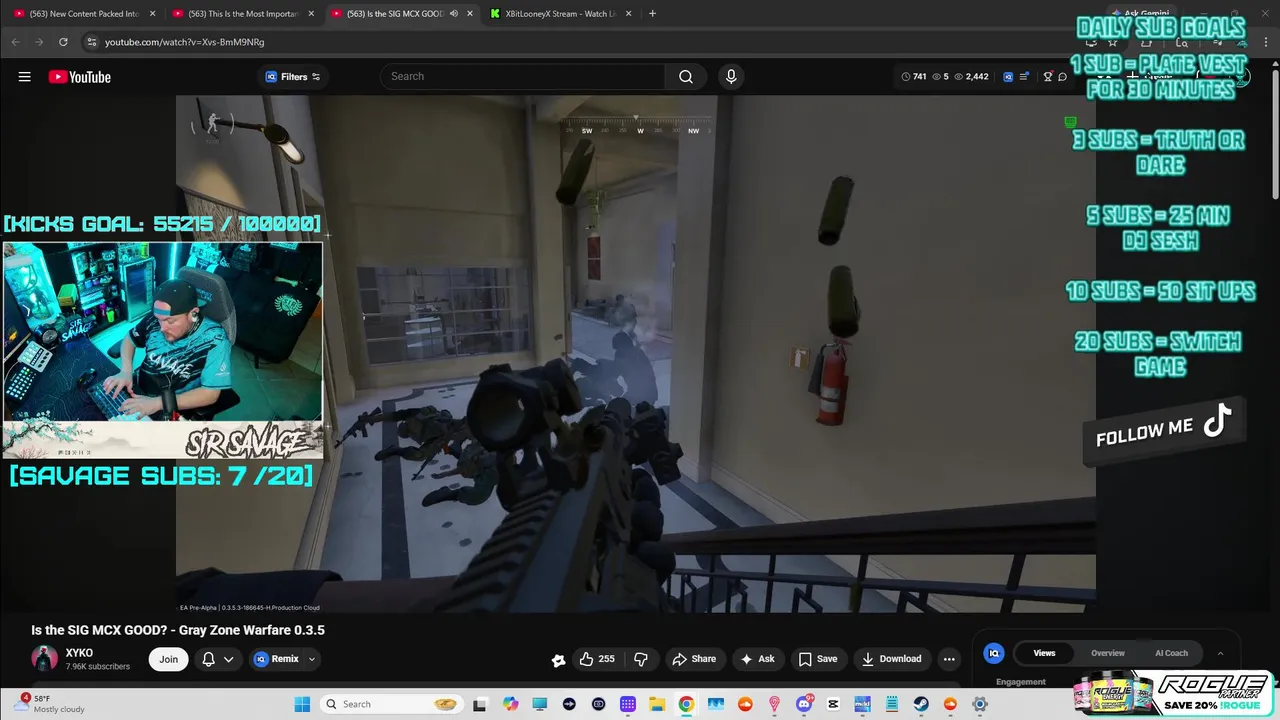Screen dimensions: 1280x720
Task: Click the video player area
Action: [x=636, y=354]
